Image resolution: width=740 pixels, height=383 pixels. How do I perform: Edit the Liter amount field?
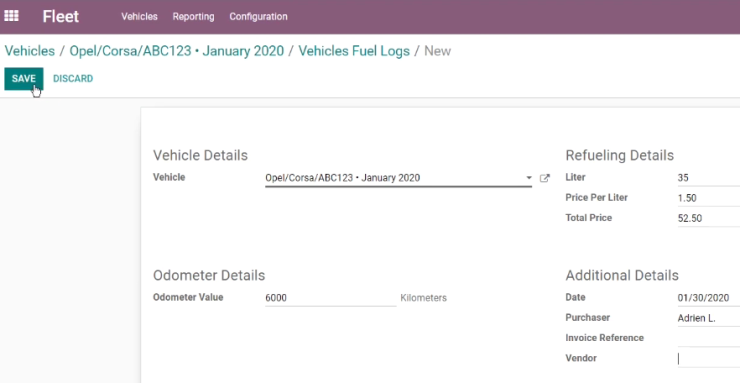[709, 178]
